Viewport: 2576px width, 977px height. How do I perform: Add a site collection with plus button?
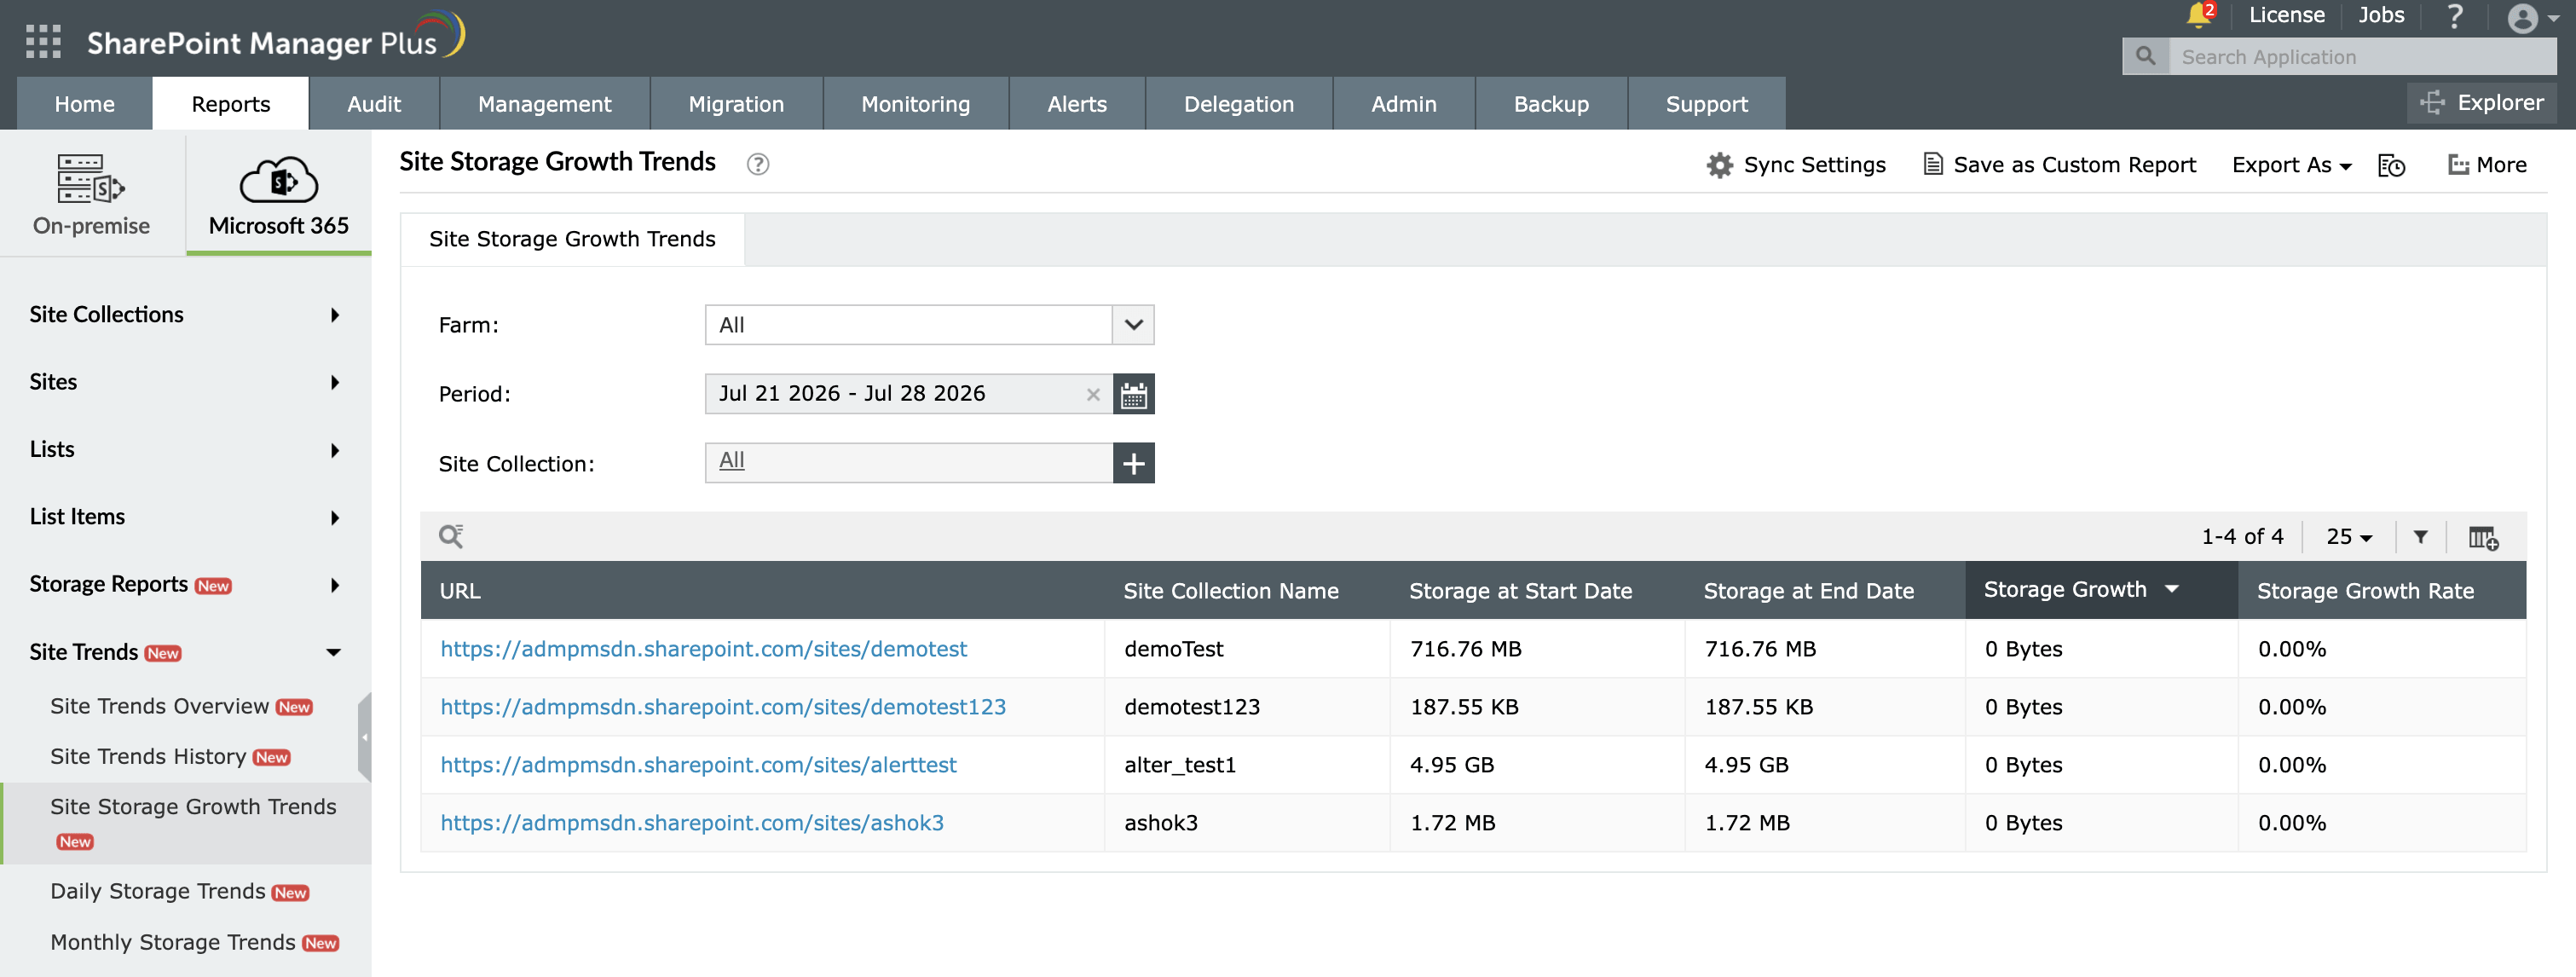(x=1133, y=463)
